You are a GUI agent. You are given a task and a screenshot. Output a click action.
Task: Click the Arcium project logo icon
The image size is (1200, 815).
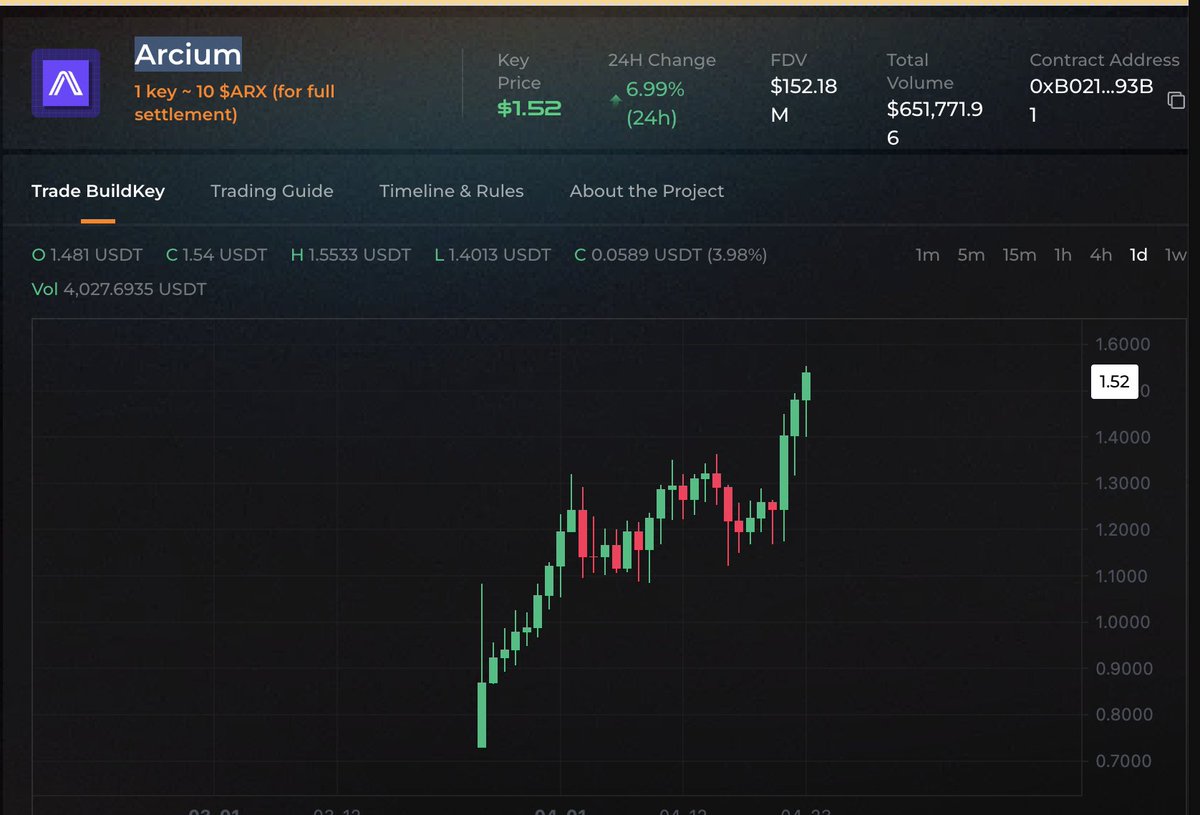pyautogui.click(x=65, y=83)
